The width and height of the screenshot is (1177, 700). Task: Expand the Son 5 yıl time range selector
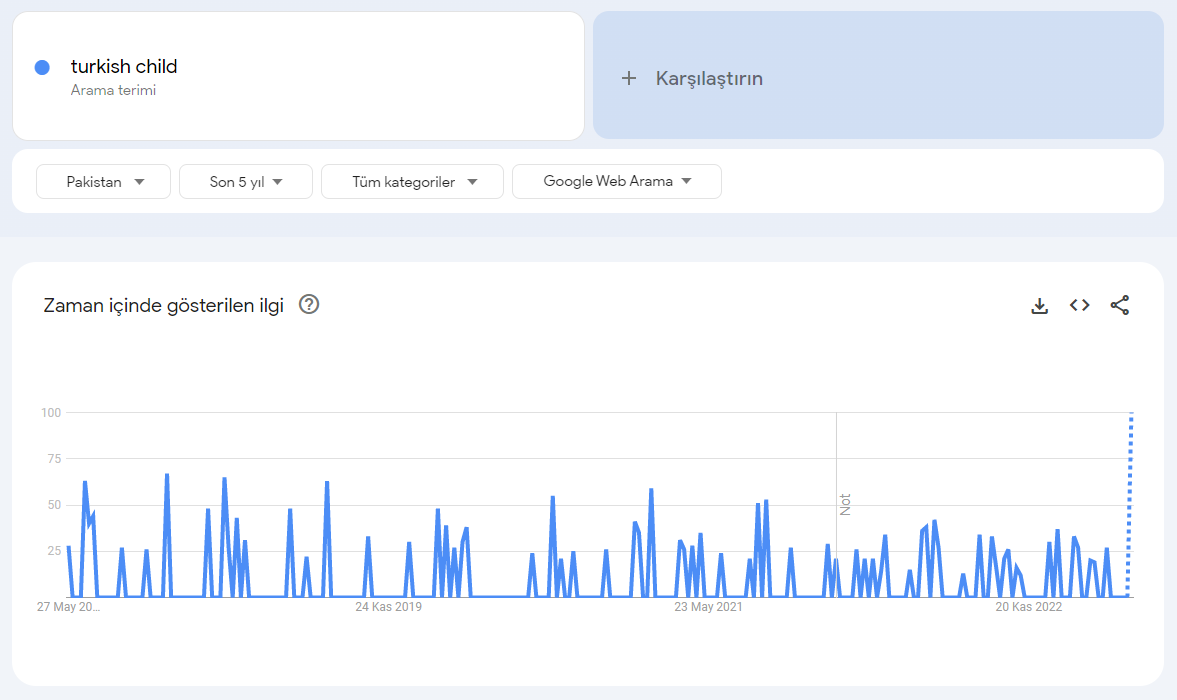tap(245, 181)
